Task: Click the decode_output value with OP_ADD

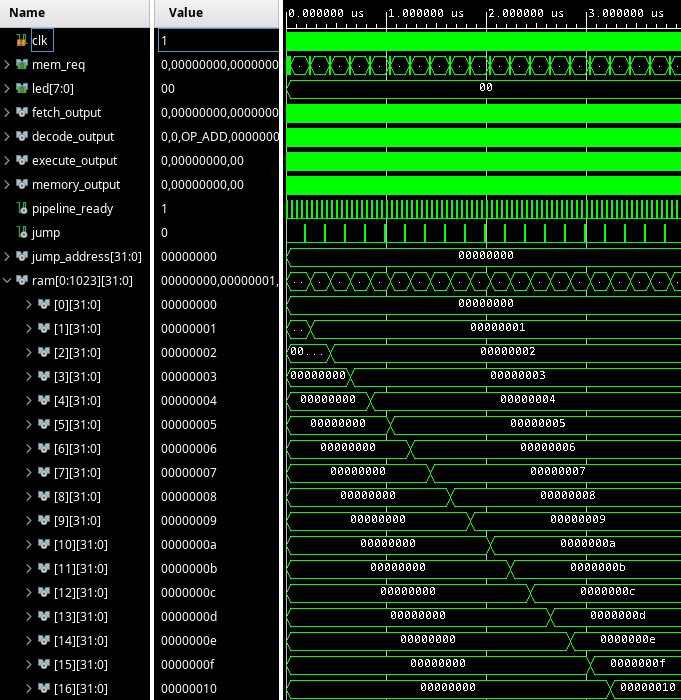Action: (x=219, y=137)
